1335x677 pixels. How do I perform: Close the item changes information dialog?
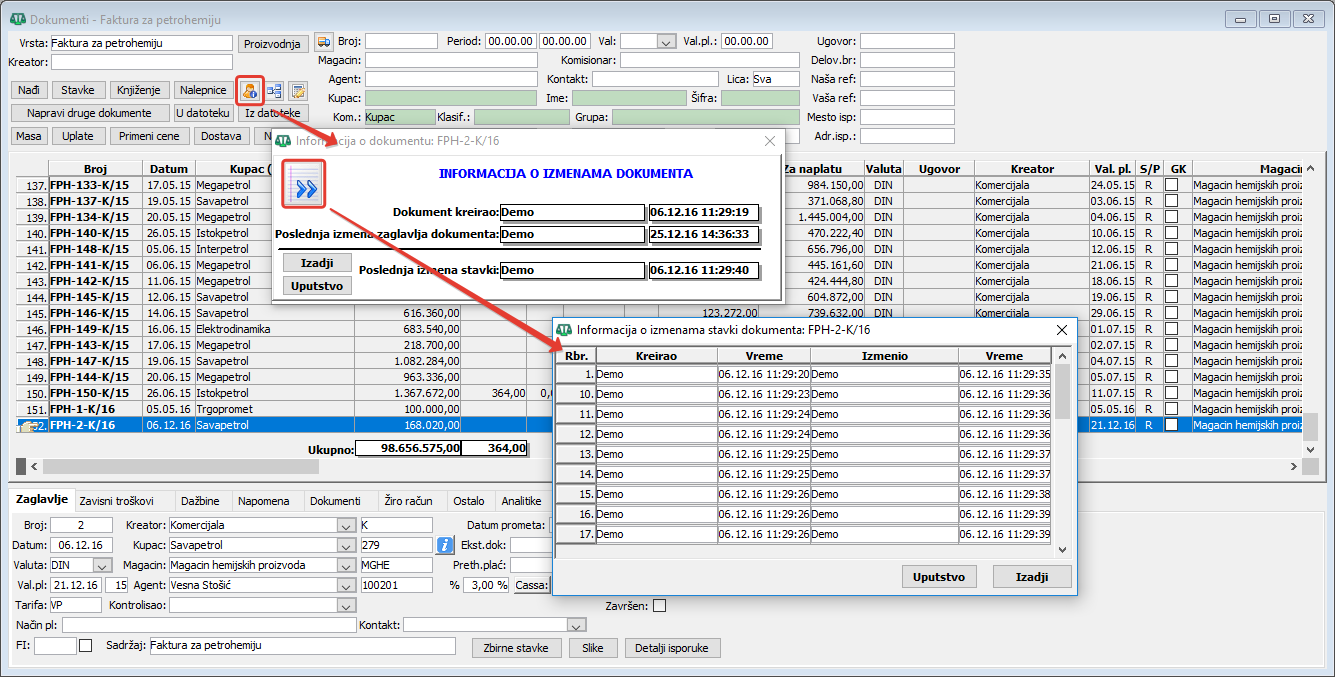click(1062, 330)
